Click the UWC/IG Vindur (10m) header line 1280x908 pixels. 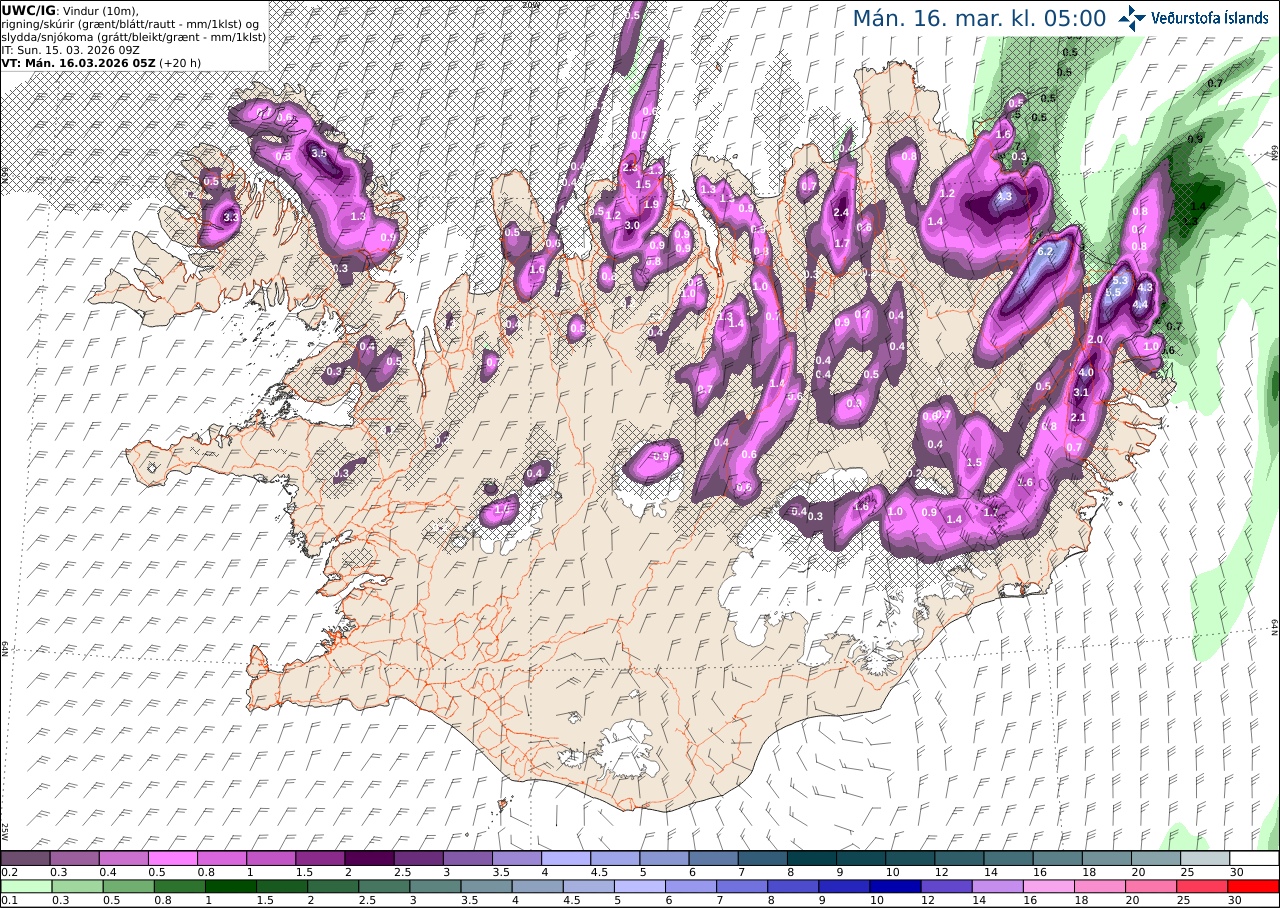point(71,10)
